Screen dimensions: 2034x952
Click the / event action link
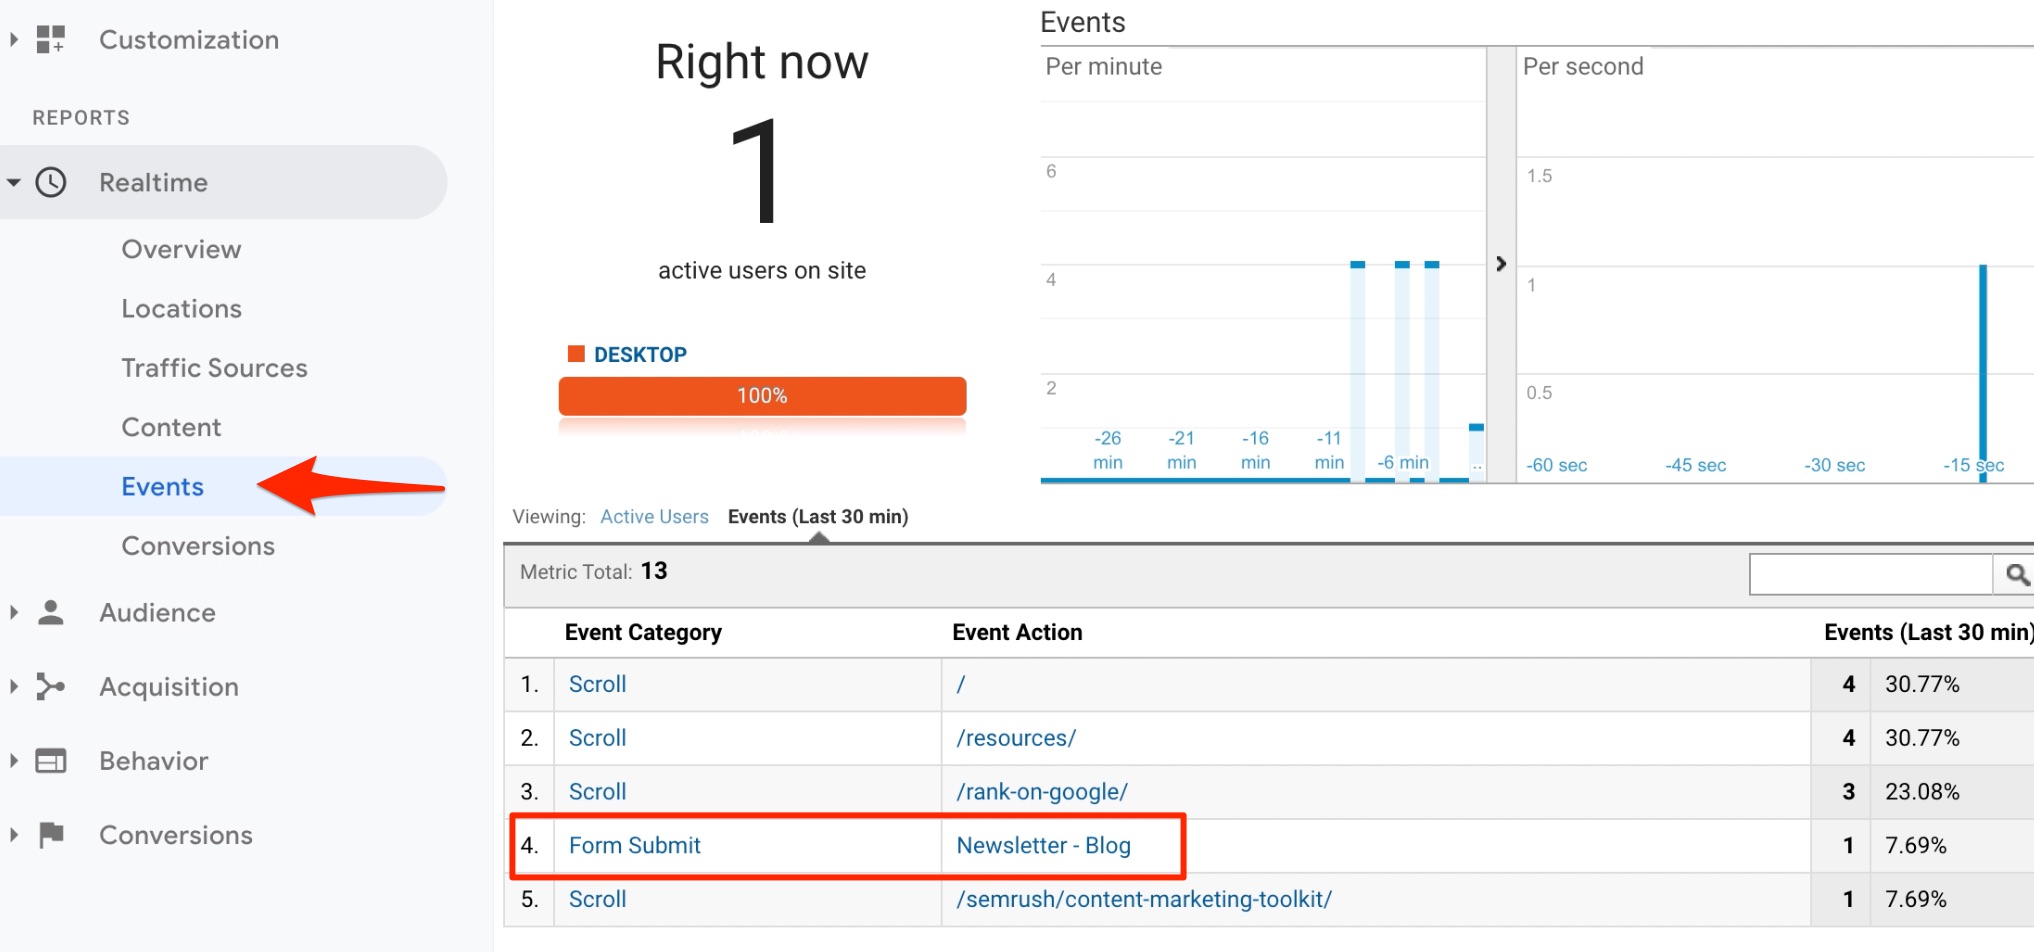tap(960, 684)
